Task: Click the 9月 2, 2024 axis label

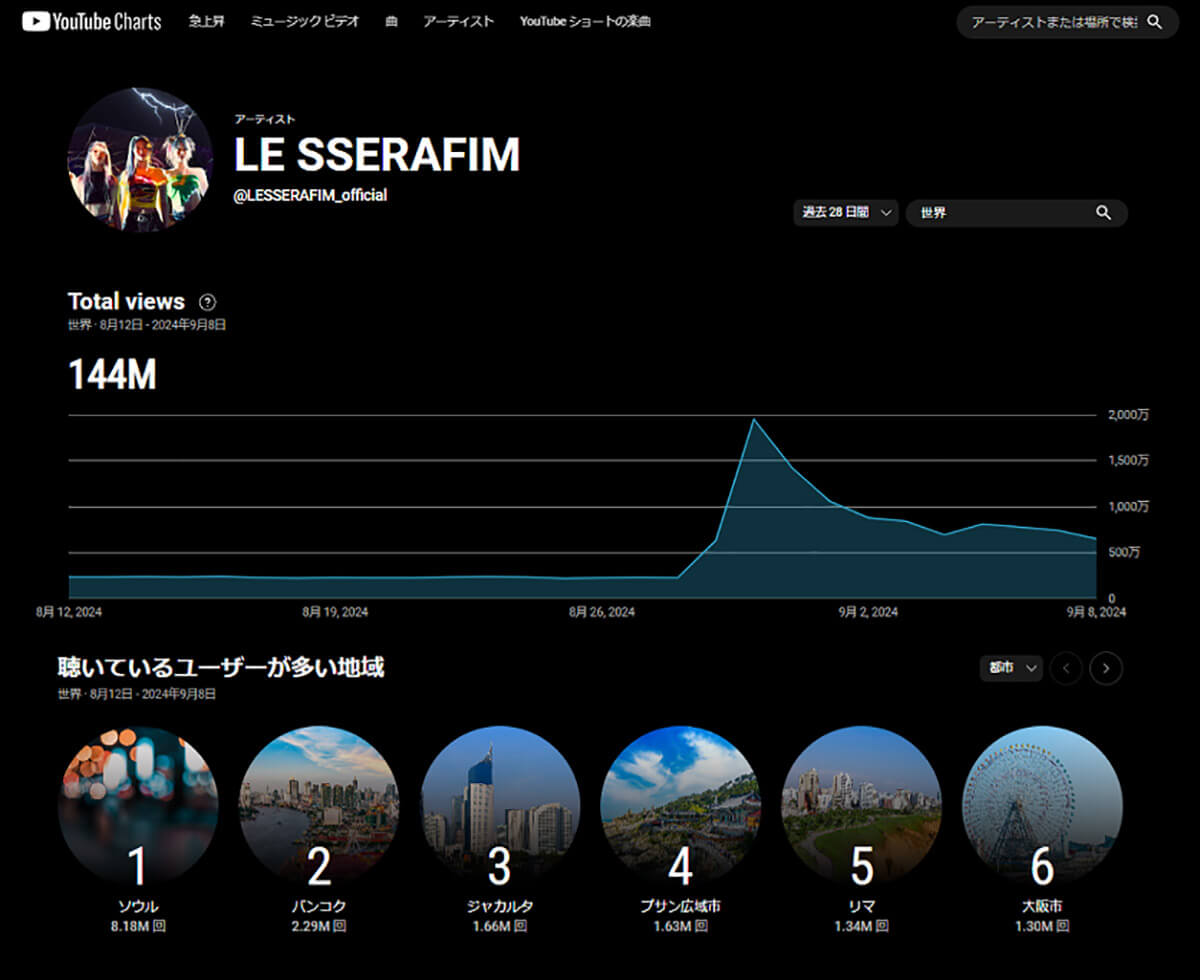Action: point(868,611)
